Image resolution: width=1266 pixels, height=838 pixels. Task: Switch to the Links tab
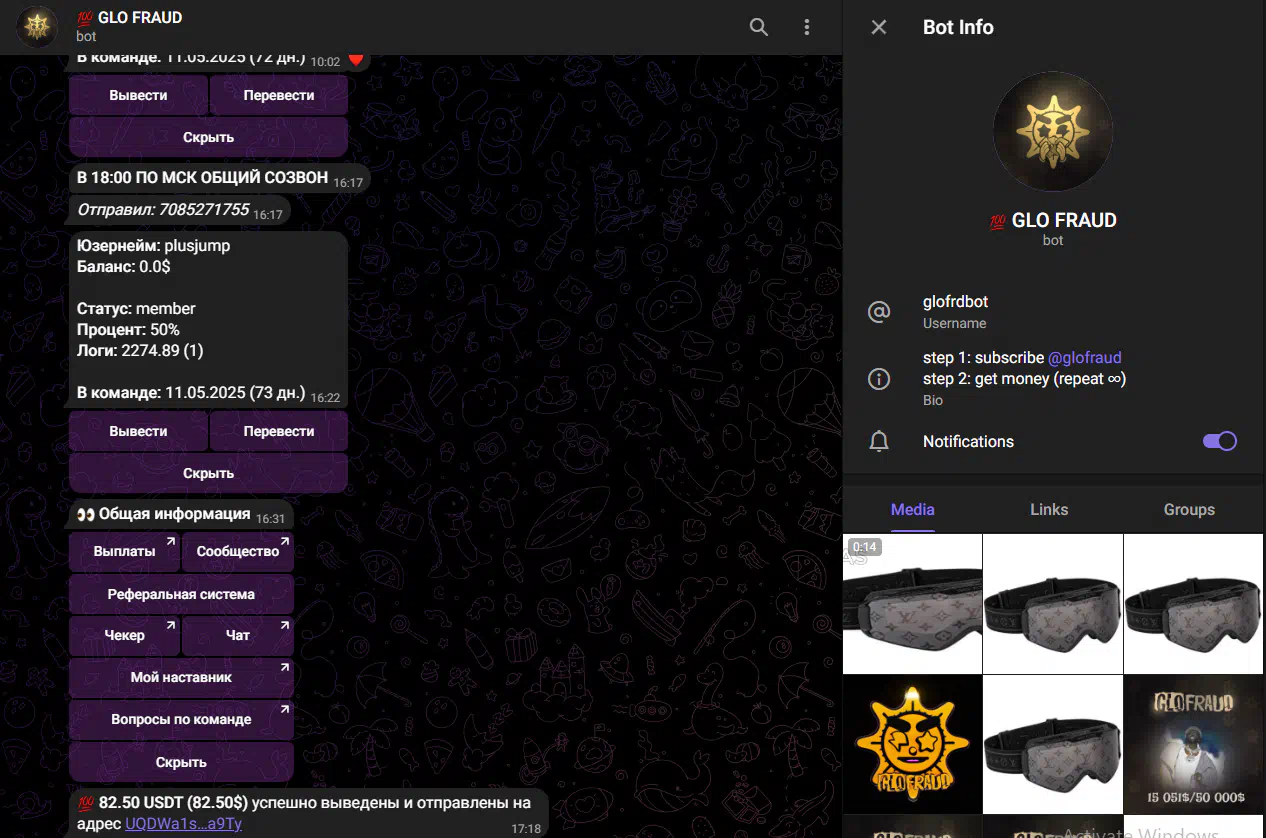1049,509
